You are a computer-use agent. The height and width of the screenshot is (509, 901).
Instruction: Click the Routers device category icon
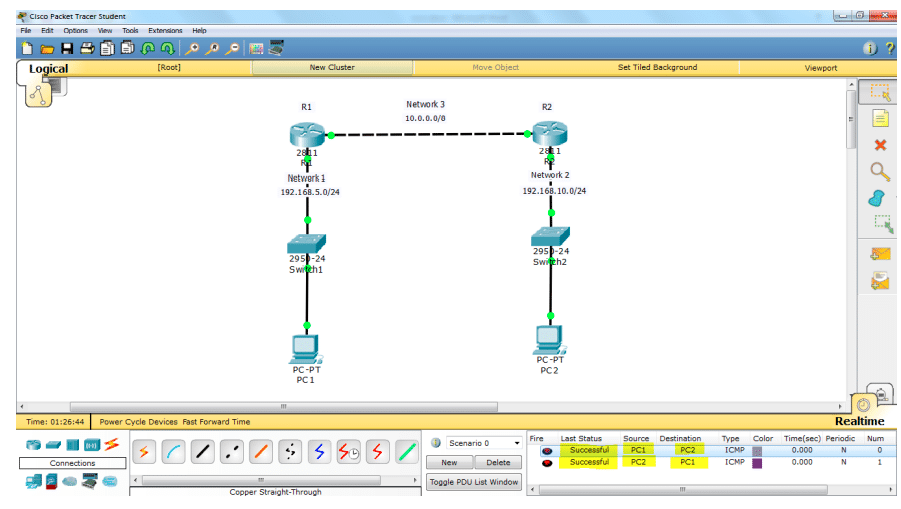(33, 445)
